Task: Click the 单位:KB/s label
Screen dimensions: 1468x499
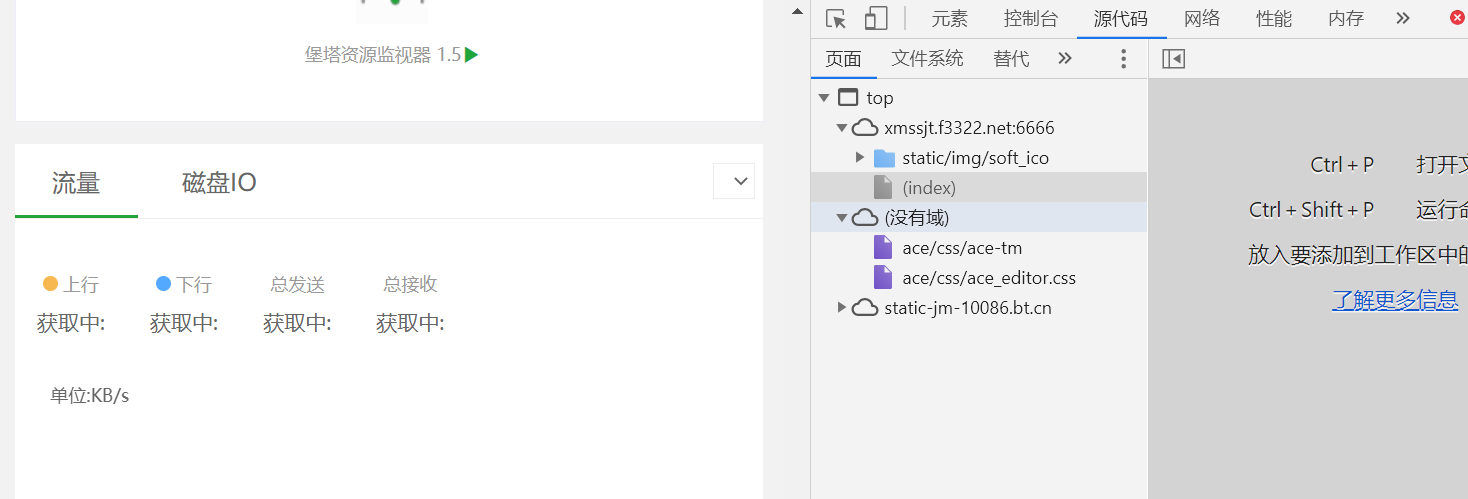Action: [x=90, y=396]
